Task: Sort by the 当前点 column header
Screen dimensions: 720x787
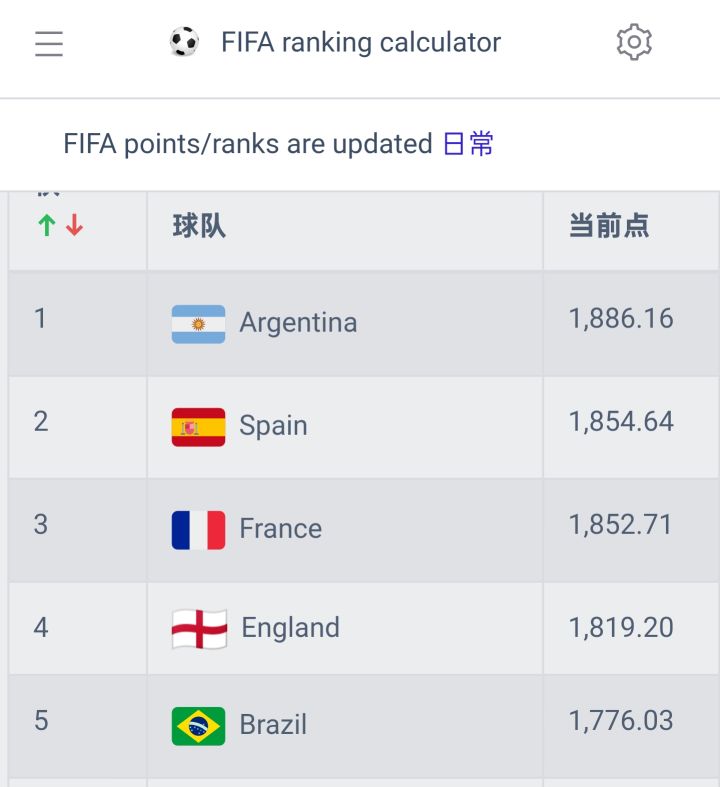Action: point(609,226)
